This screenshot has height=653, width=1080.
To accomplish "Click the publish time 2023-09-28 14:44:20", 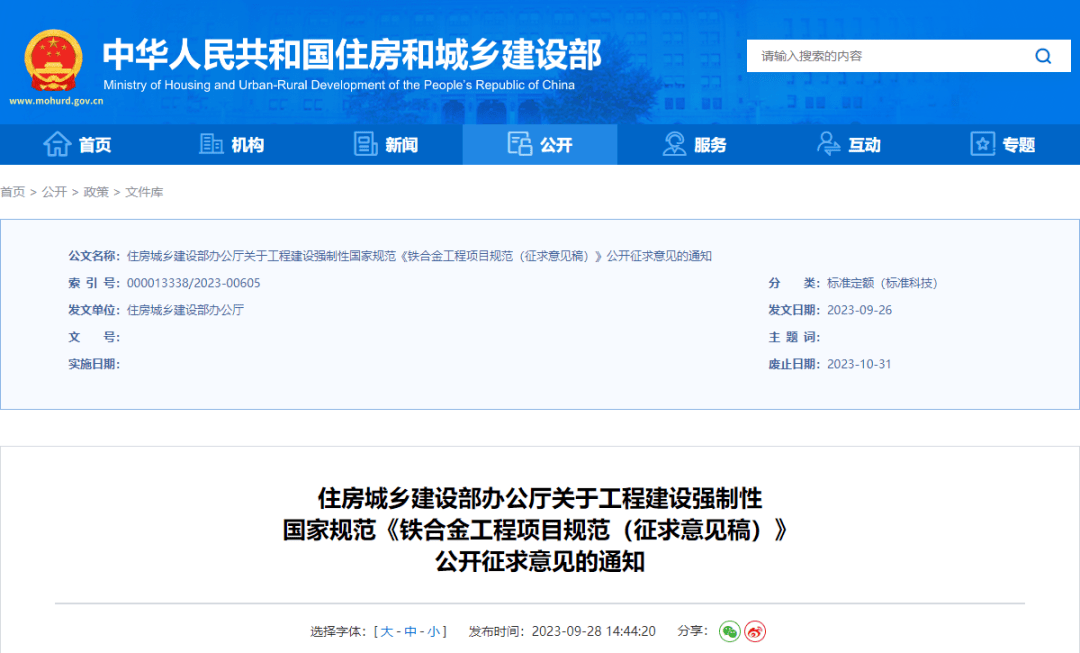I will 594,632.
